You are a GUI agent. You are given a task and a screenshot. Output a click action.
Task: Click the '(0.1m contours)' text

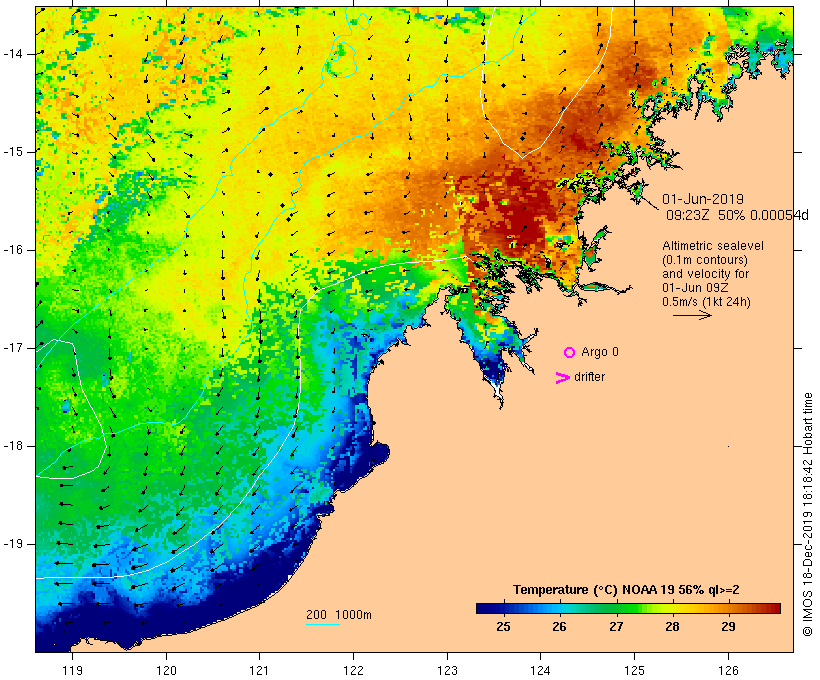705,260
